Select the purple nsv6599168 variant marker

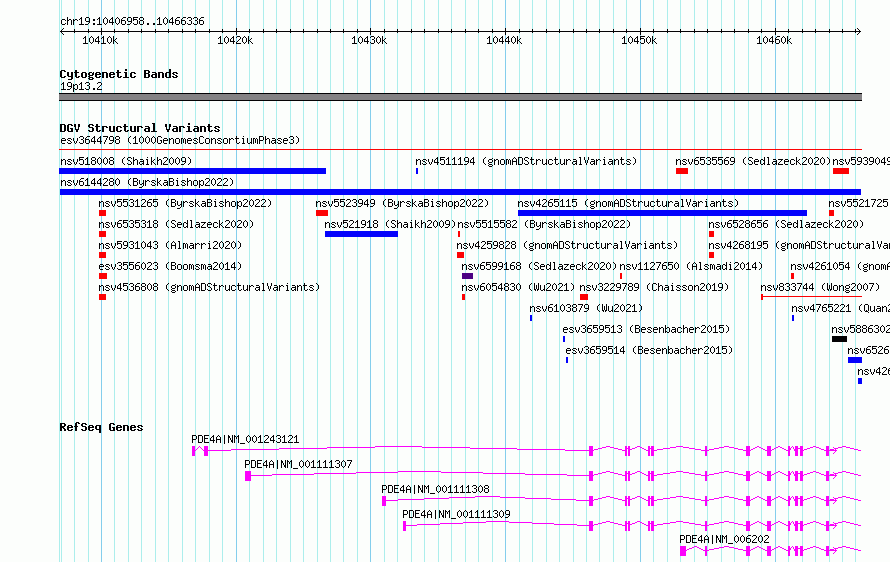coord(467,276)
